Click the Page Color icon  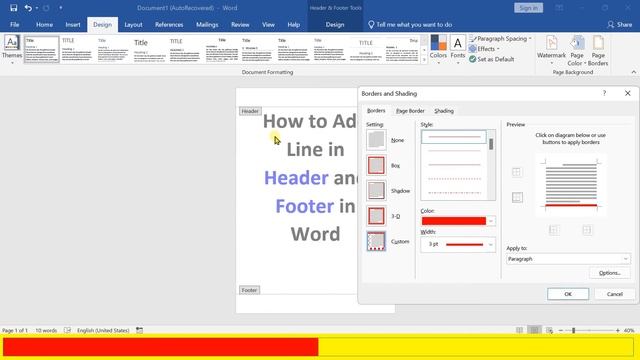(x=577, y=43)
